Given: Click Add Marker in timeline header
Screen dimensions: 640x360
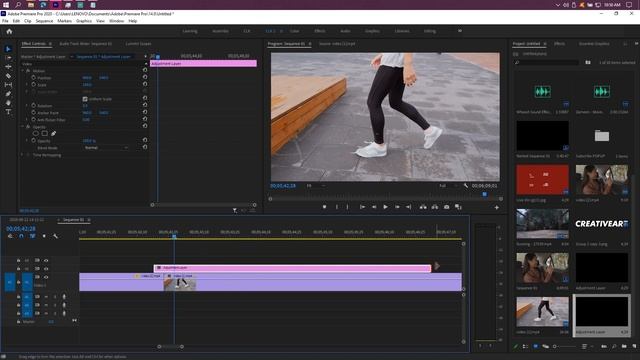Looking at the screenshot, I should (44, 236).
